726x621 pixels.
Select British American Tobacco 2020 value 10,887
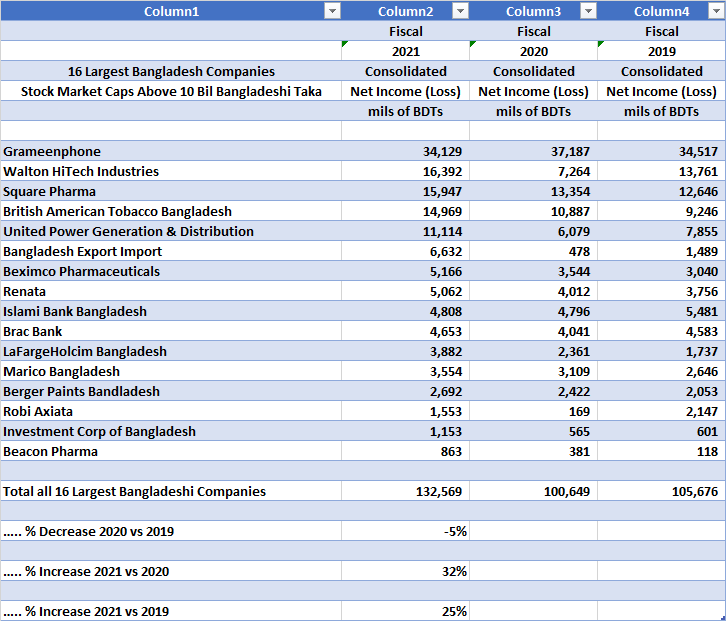pyautogui.click(x=533, y=211)
